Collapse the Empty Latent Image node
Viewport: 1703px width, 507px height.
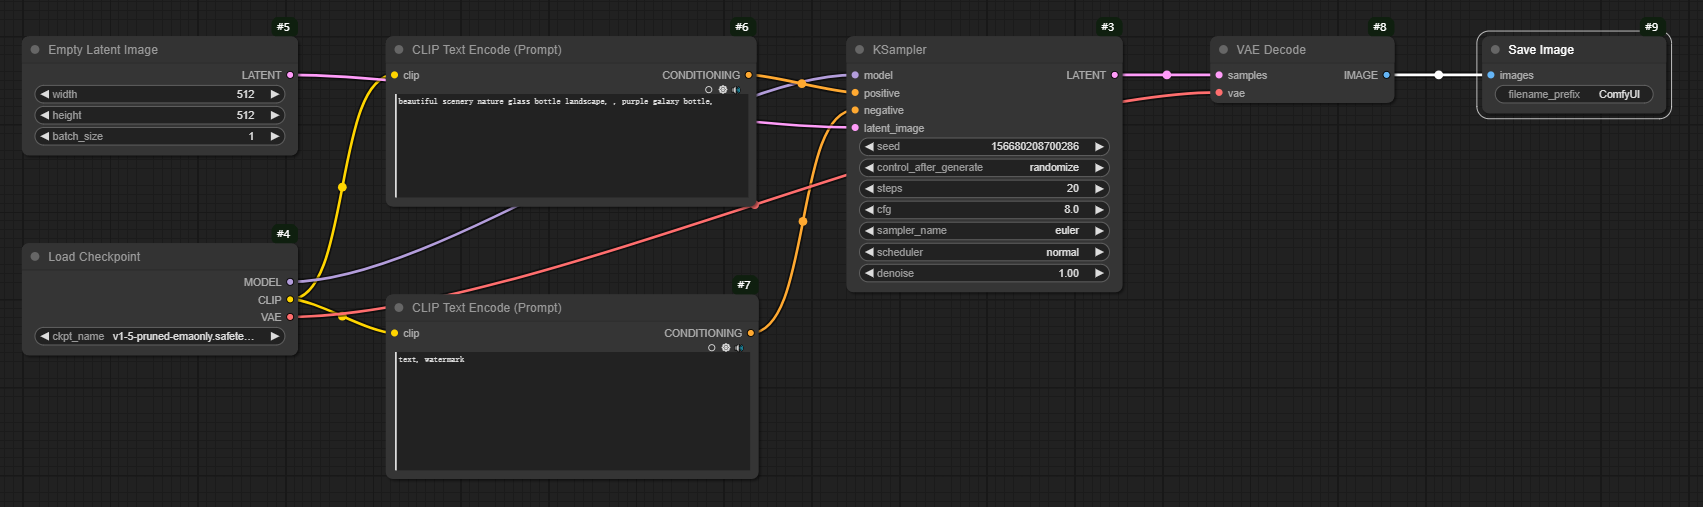tap(35, 50)
